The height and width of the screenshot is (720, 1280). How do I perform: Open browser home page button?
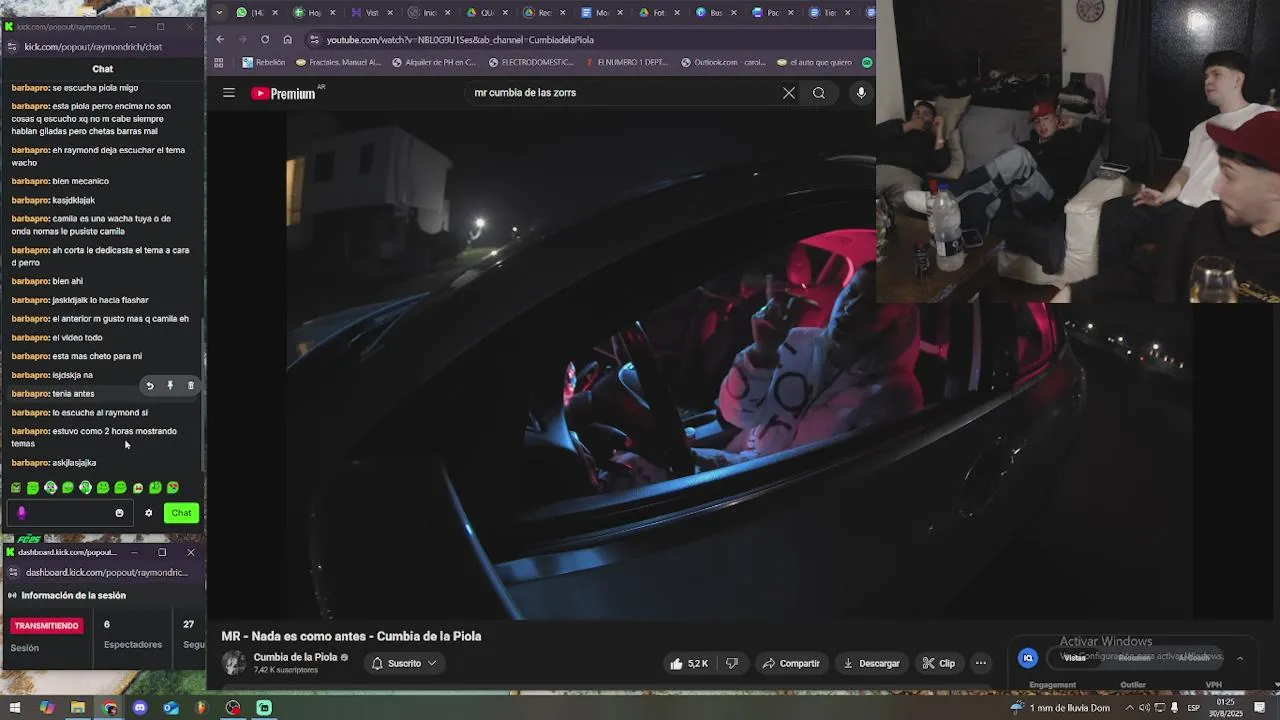tap(288, 39)
